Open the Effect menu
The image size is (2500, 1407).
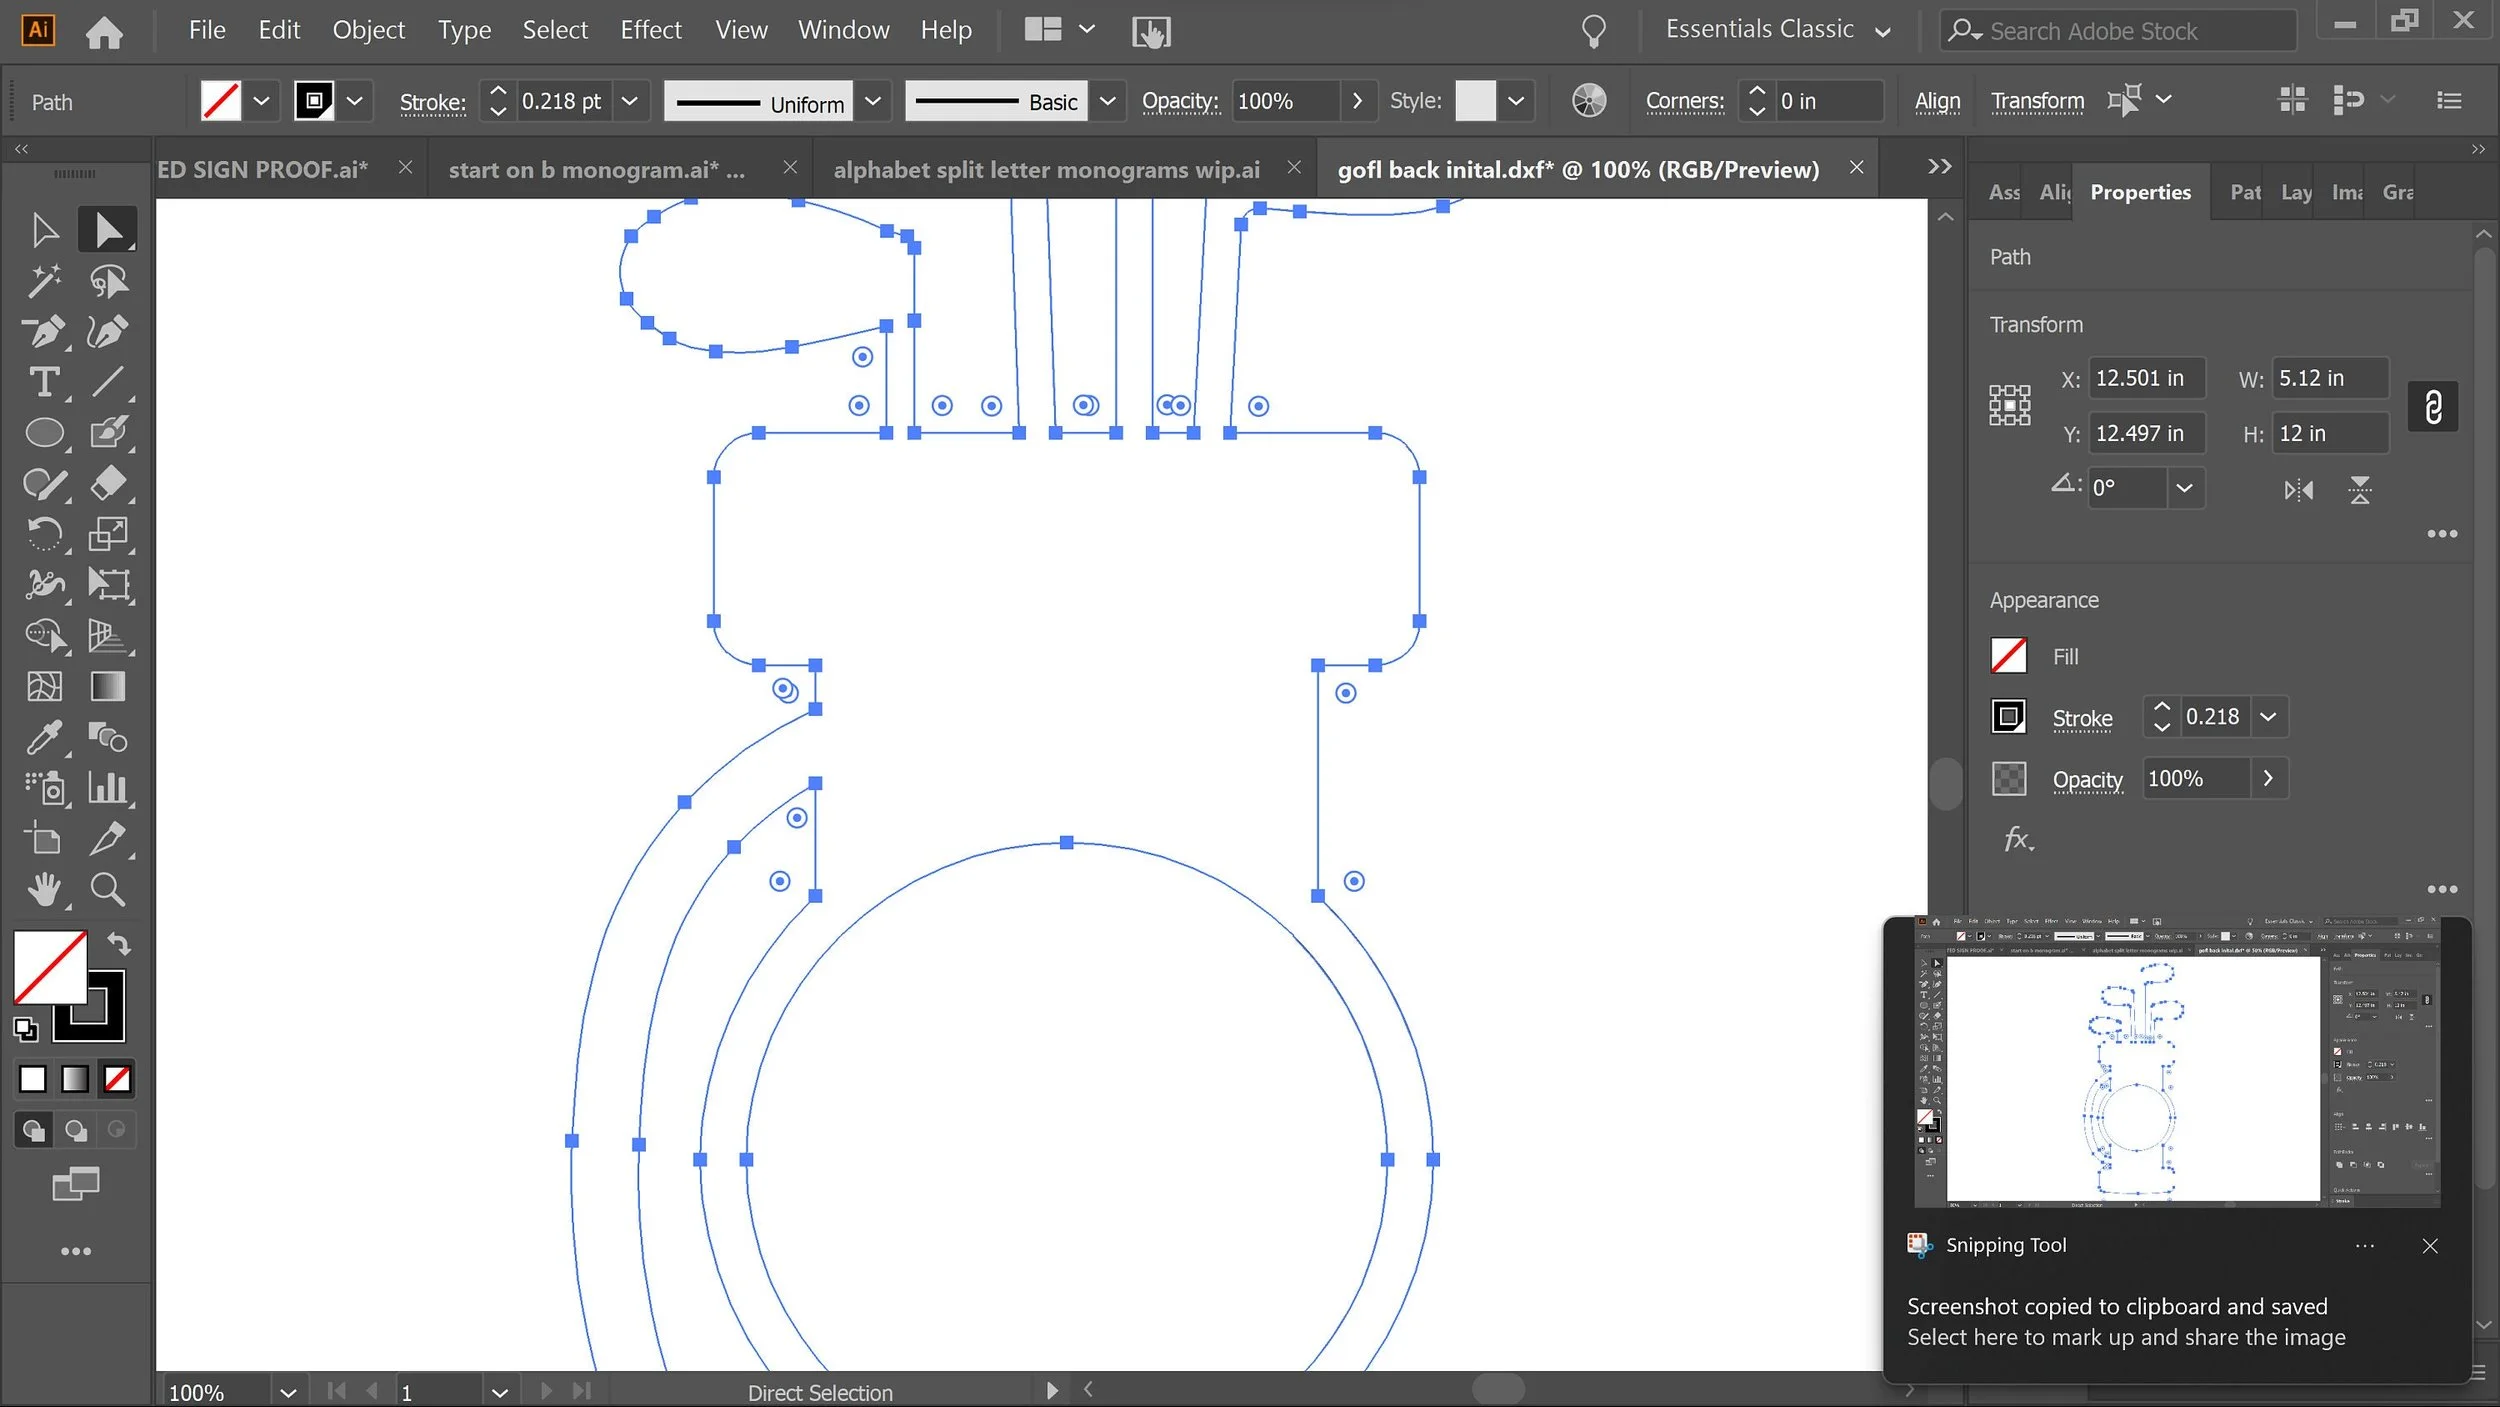point(650,30)
